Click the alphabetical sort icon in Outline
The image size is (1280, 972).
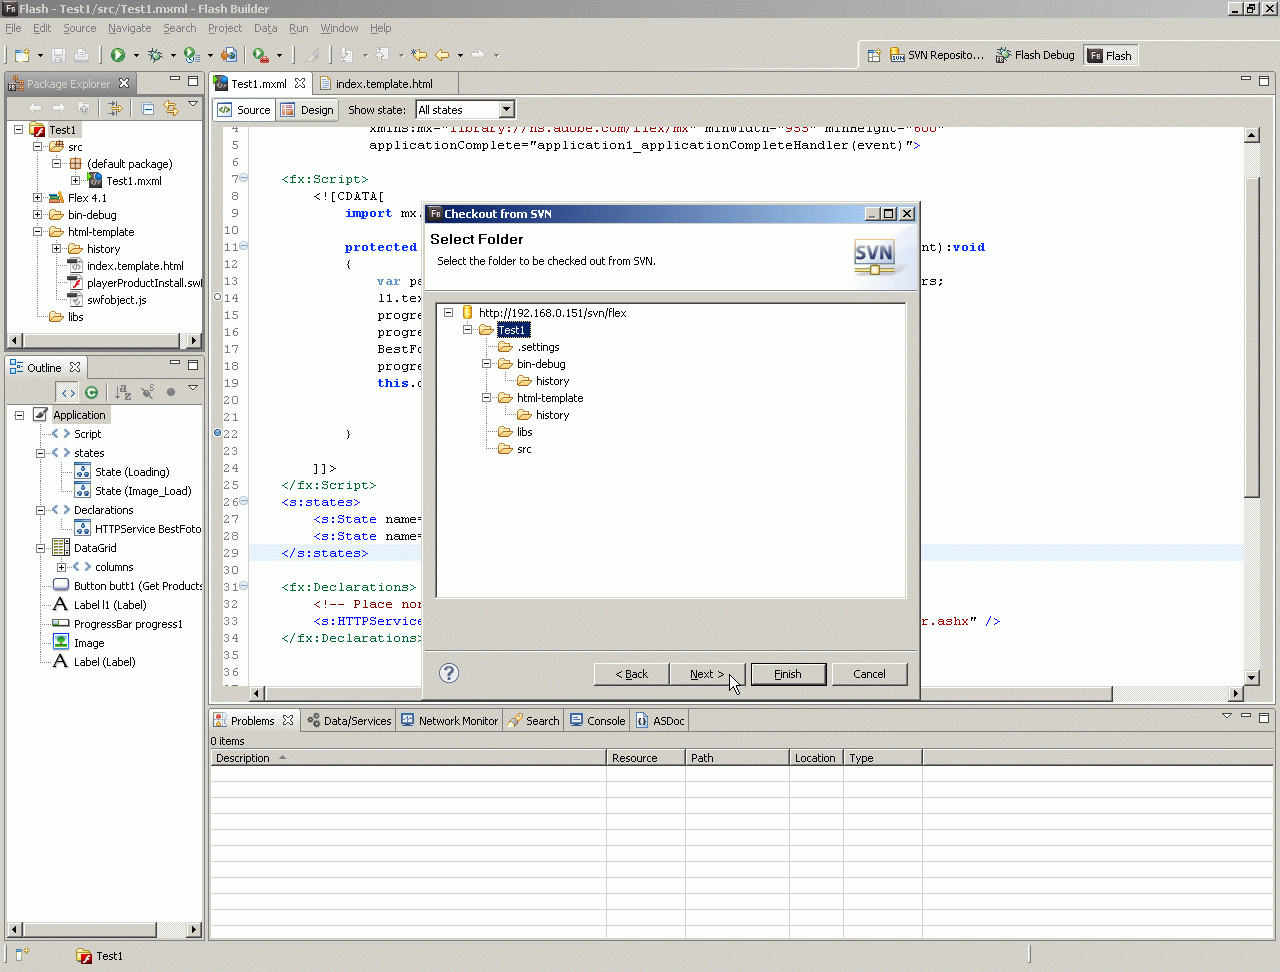(123, 392)
